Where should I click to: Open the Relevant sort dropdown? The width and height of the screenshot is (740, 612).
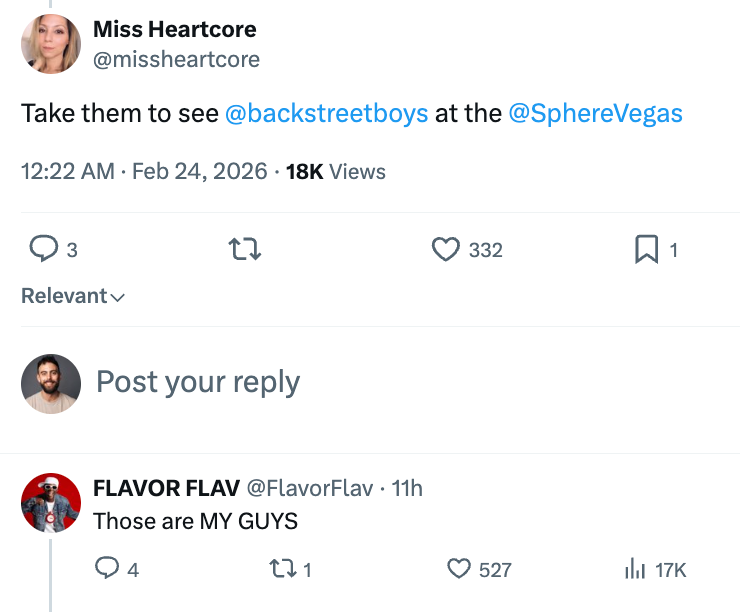coord(73,296)
